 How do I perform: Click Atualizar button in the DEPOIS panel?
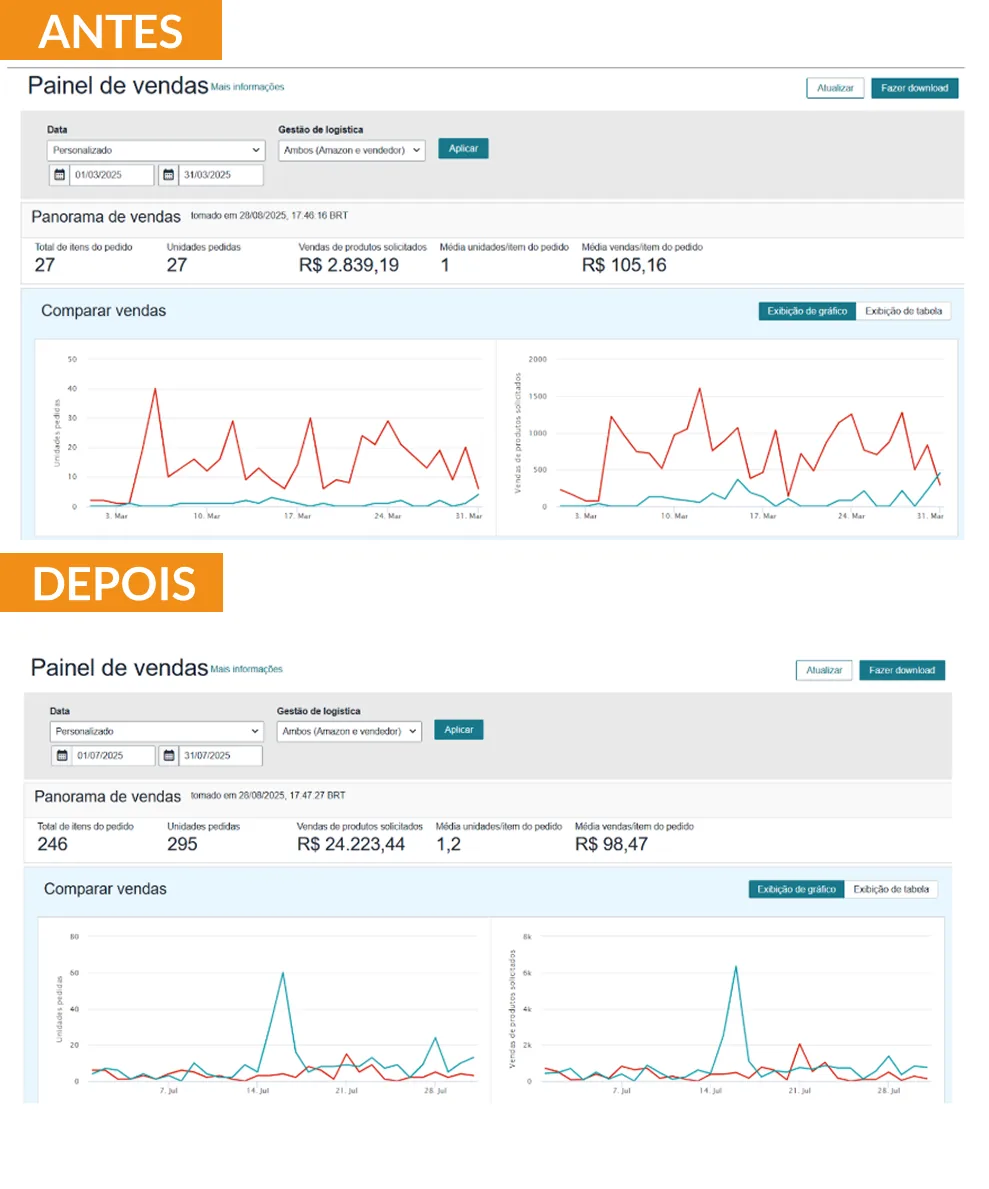pos(823,670)
